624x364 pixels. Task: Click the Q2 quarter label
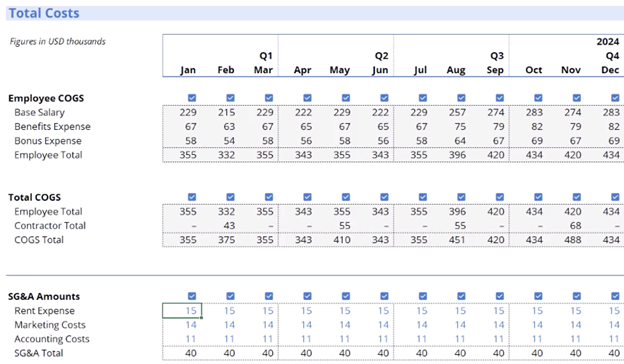pyautogui.click(x=381, y=56)
